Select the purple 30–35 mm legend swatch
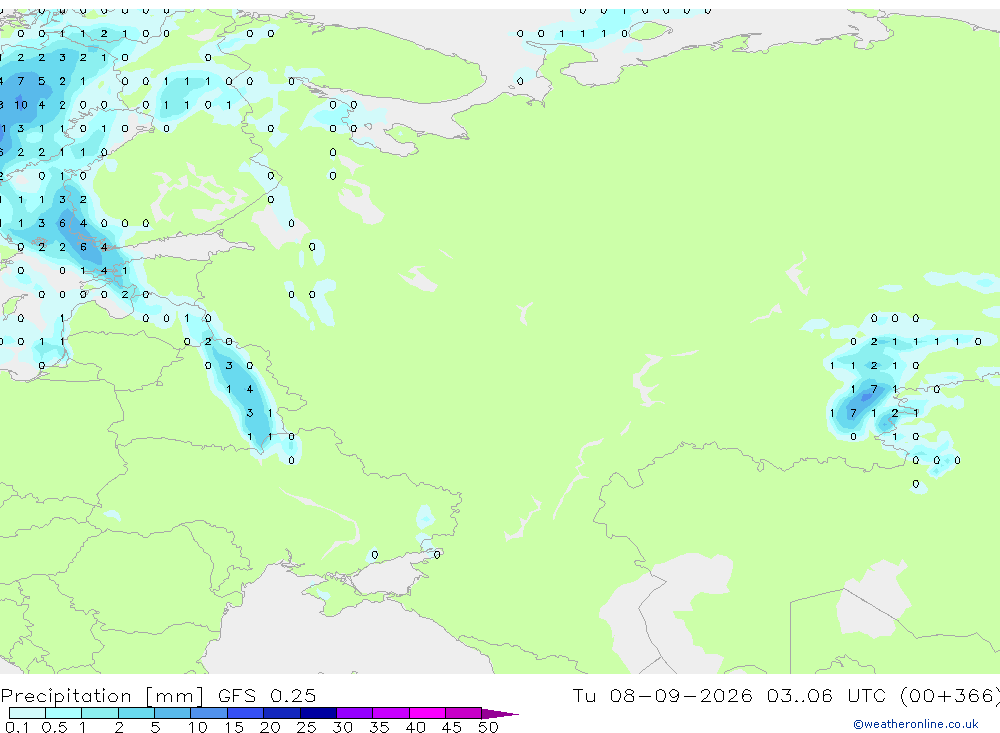The image size is (1000, 733). pos(354,713)
